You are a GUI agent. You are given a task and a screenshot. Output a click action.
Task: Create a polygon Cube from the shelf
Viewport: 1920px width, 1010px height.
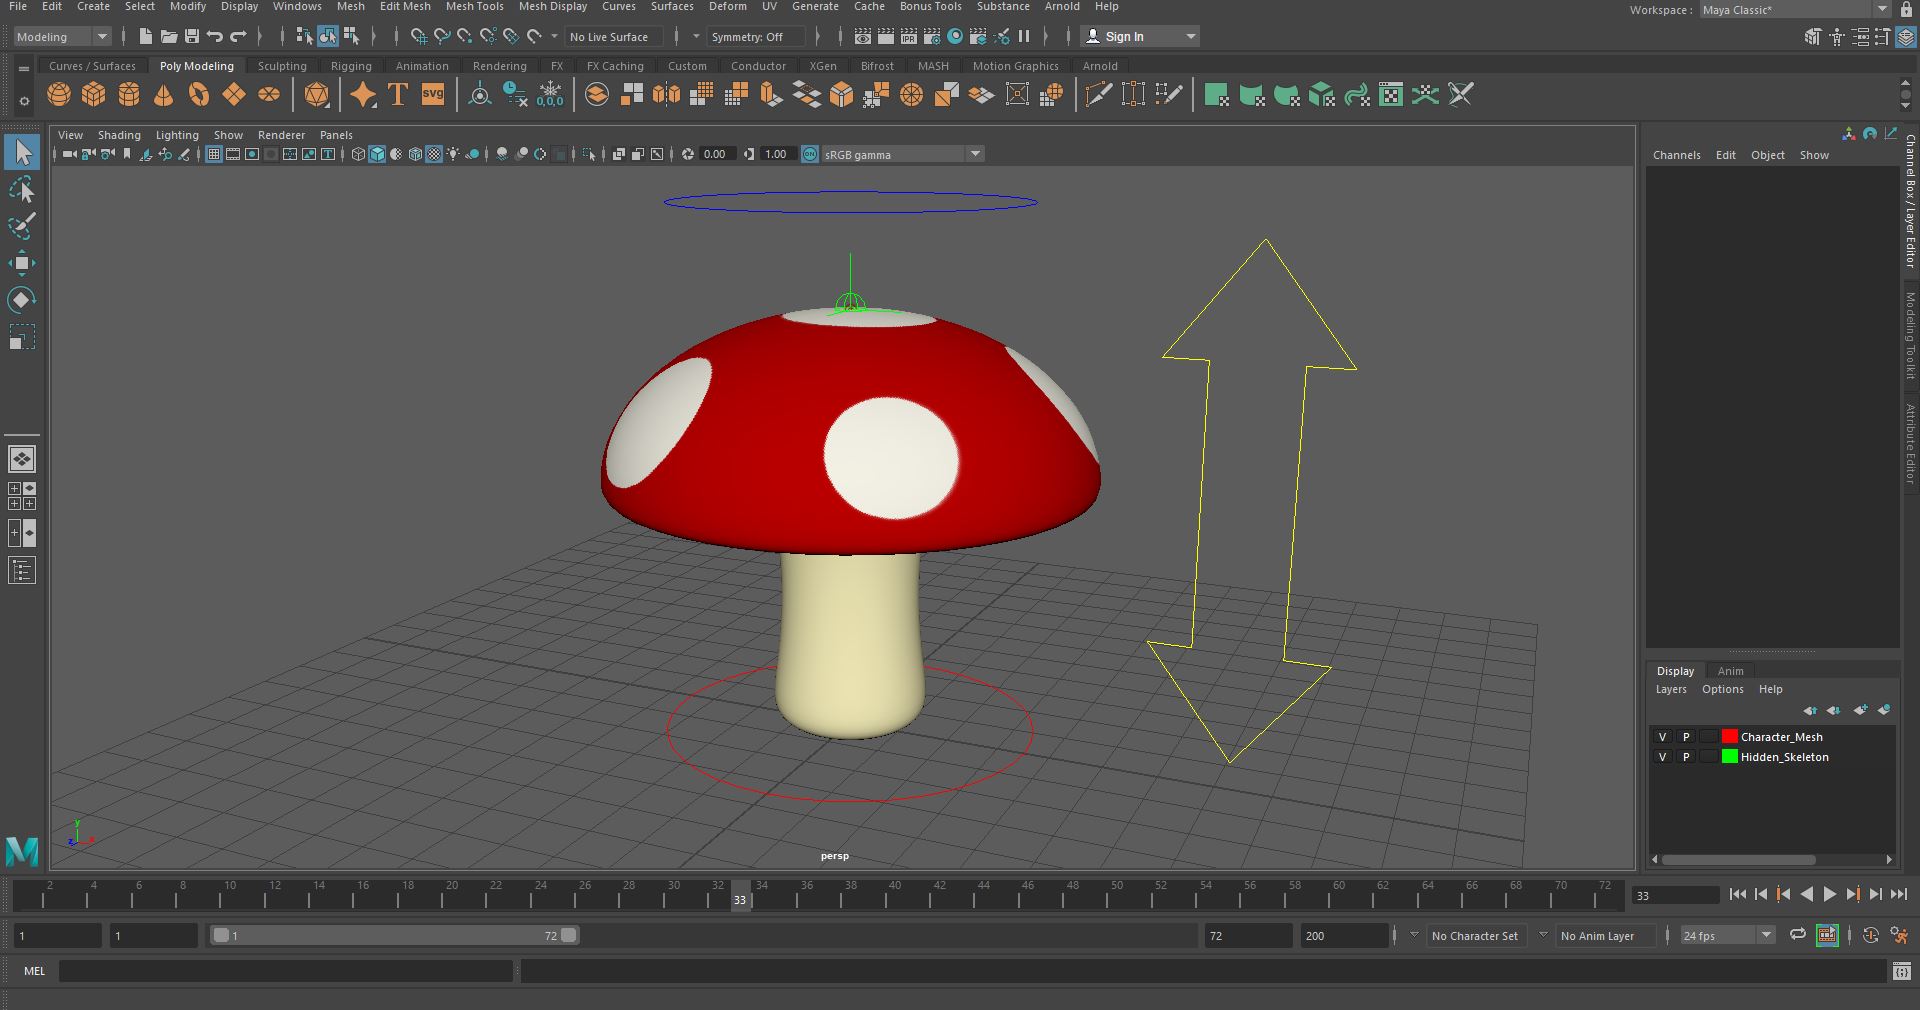point(92,95)
